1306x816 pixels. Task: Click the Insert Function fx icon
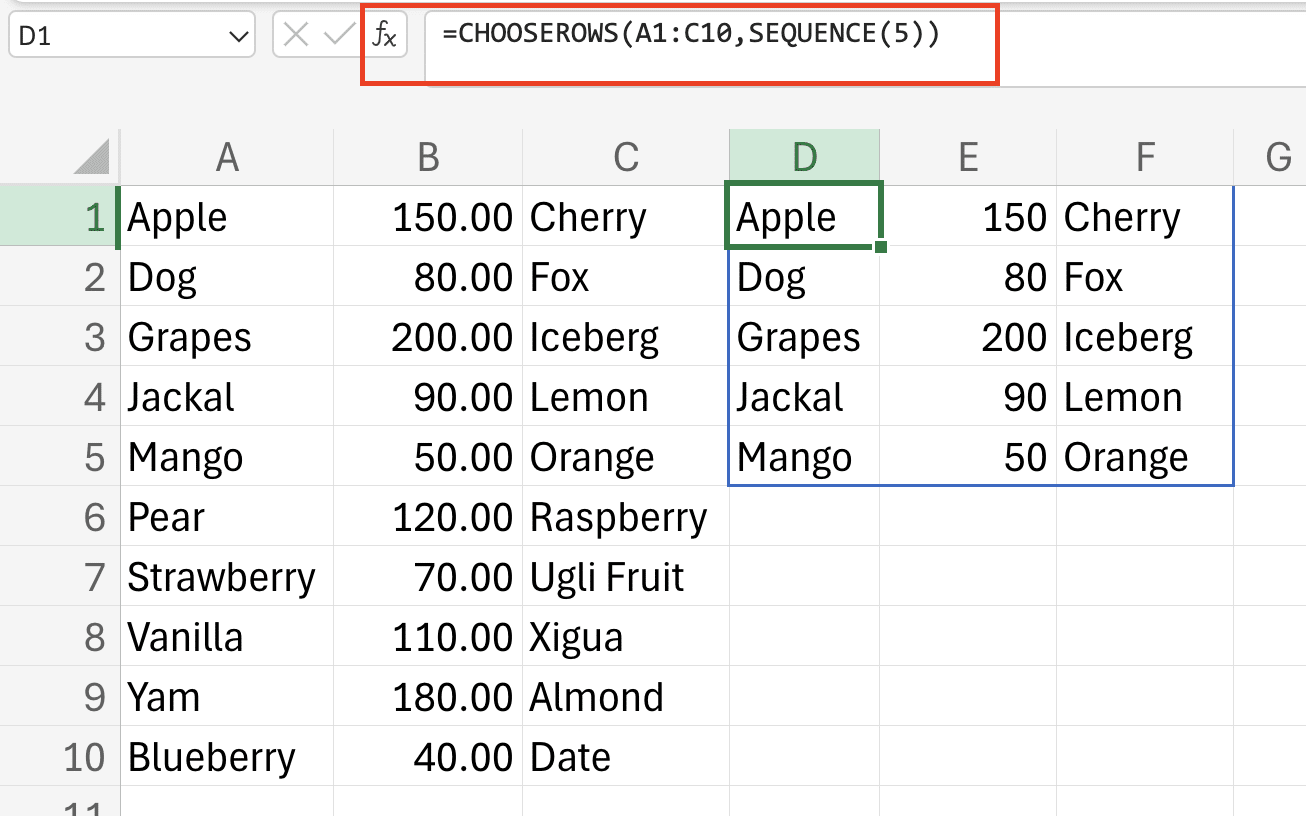coord(385,36)
